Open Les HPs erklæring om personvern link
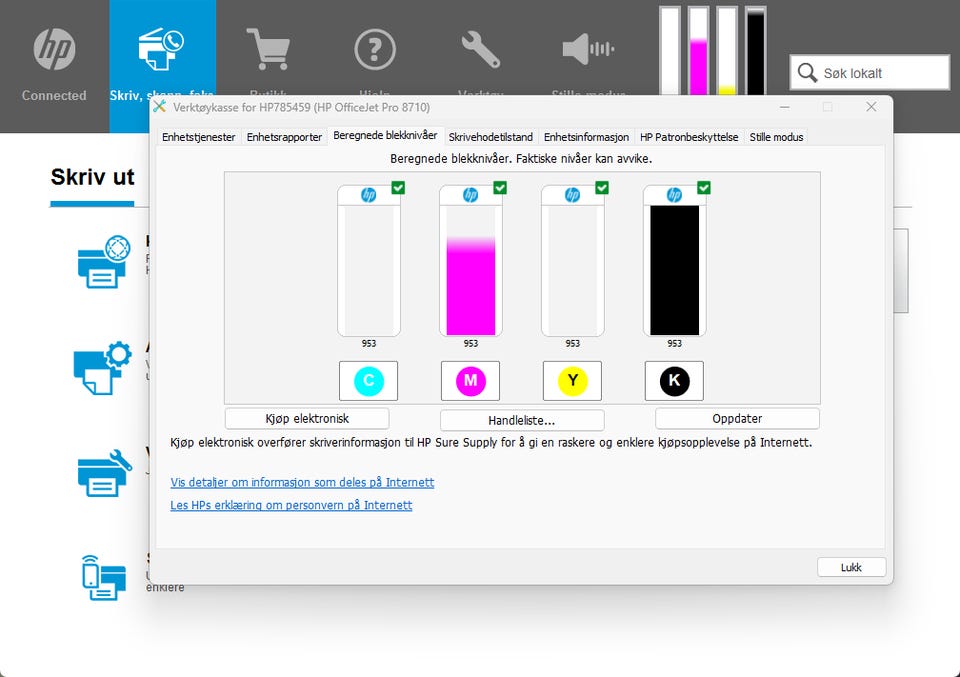960x677 pixels. (x=291, y=505)
